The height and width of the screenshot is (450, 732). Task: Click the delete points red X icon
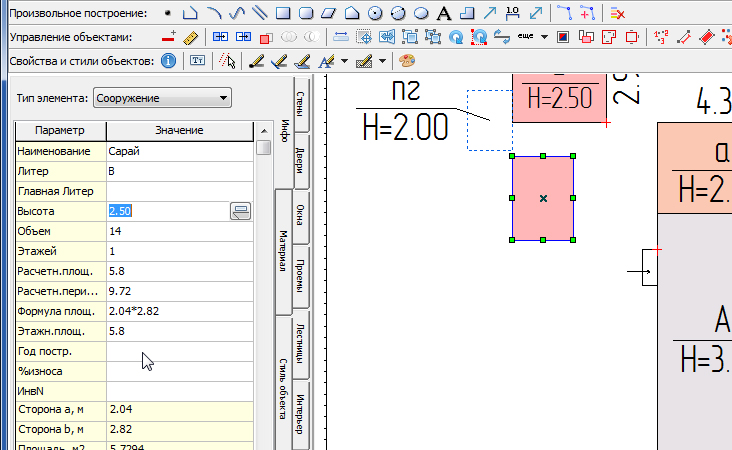click(618, 13)
